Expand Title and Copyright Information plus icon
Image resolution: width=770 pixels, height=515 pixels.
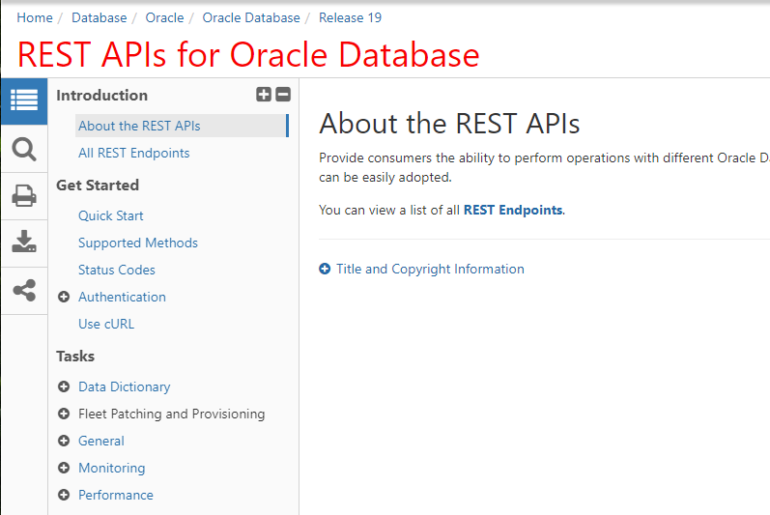pos(325,269)
